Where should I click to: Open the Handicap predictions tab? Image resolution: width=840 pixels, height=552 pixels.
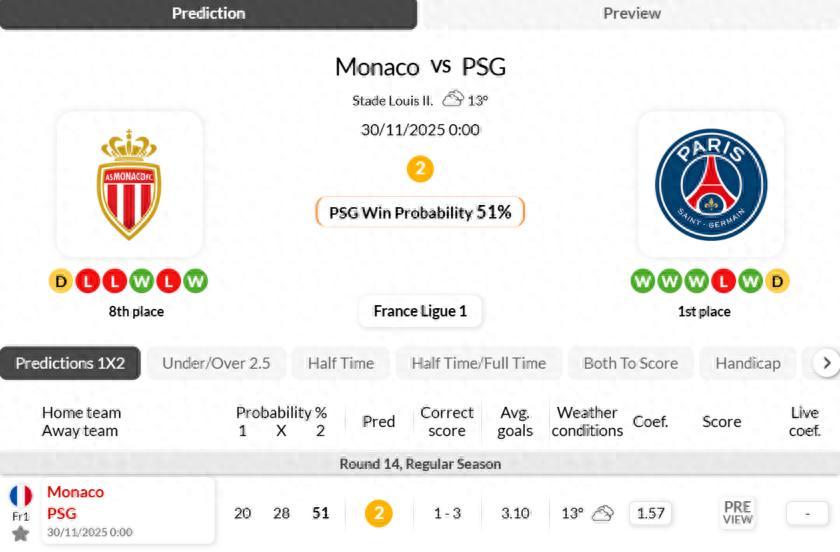click(747, 363)
